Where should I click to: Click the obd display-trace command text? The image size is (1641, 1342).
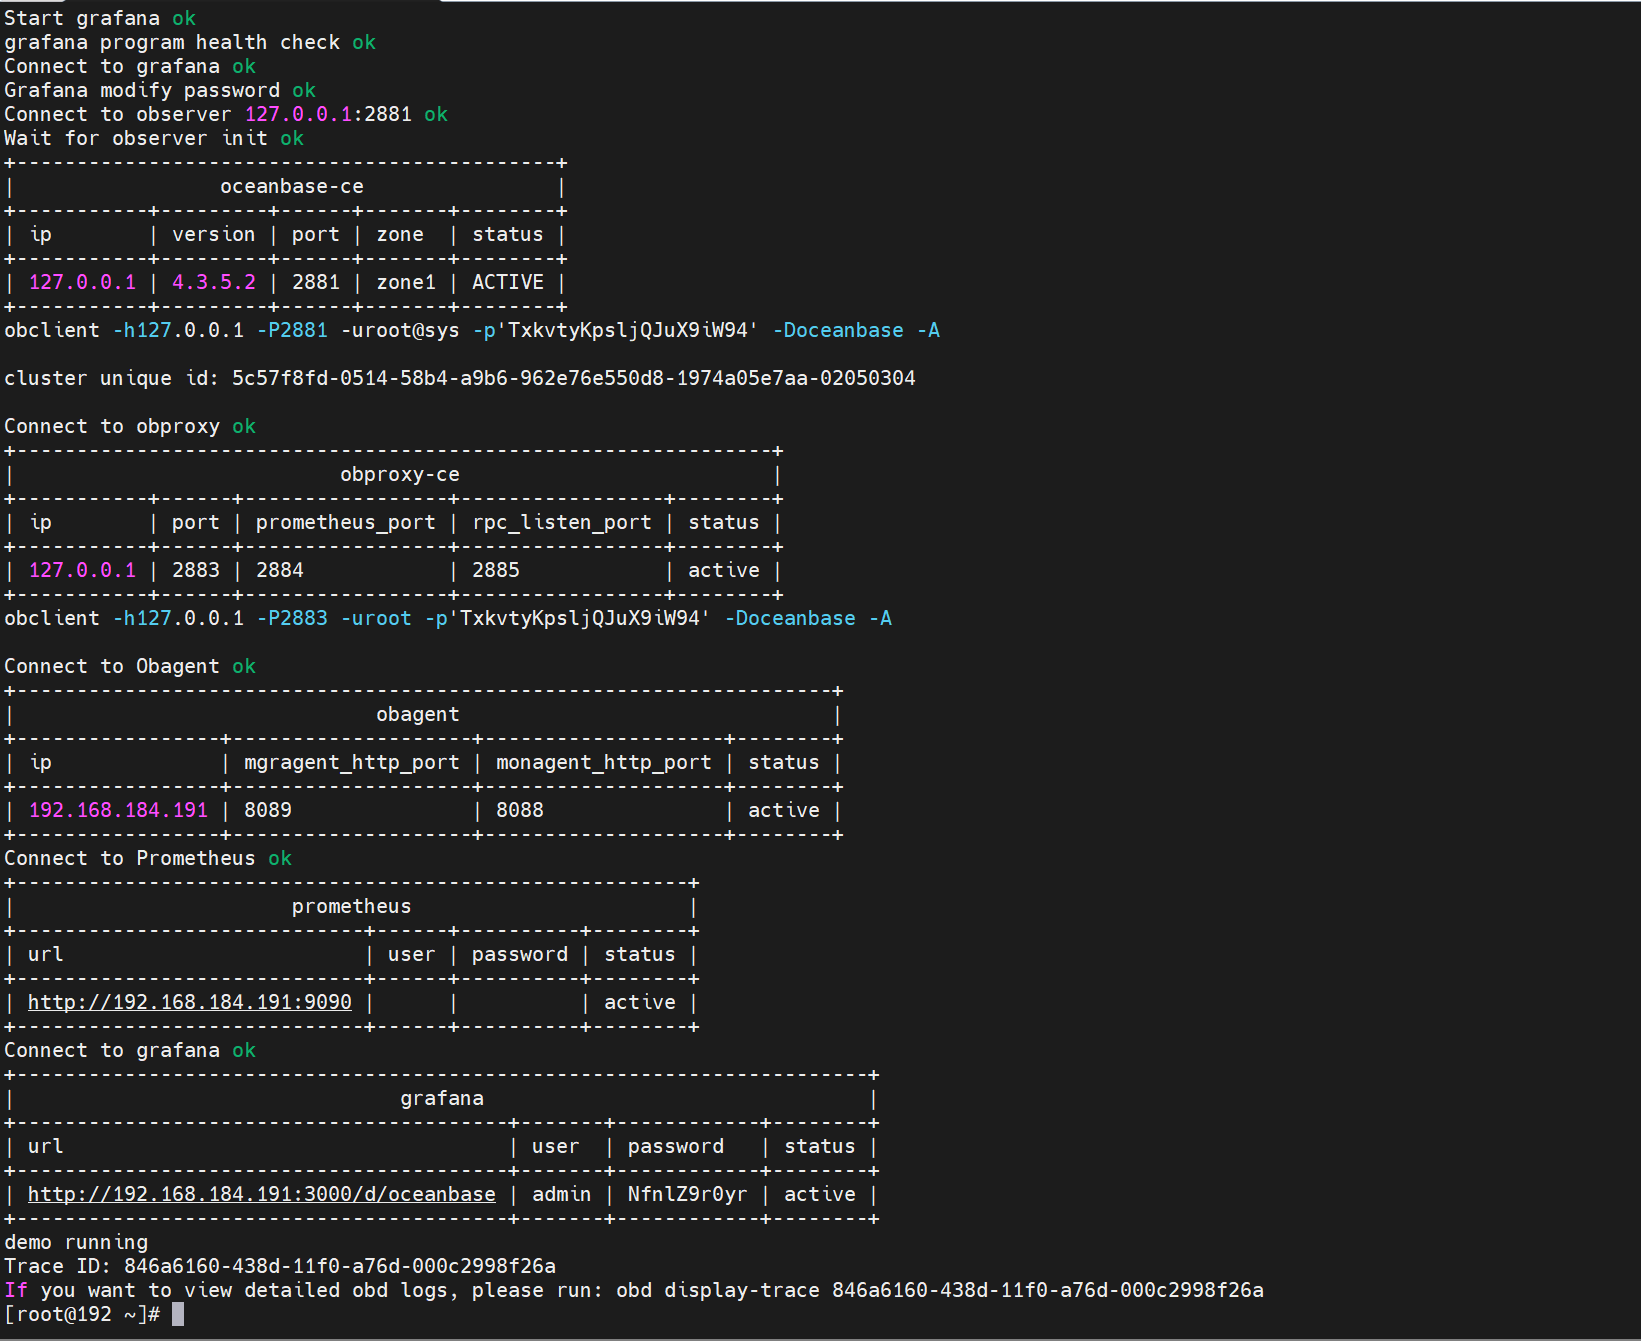pyautogui.click(x=940, y=1290)
